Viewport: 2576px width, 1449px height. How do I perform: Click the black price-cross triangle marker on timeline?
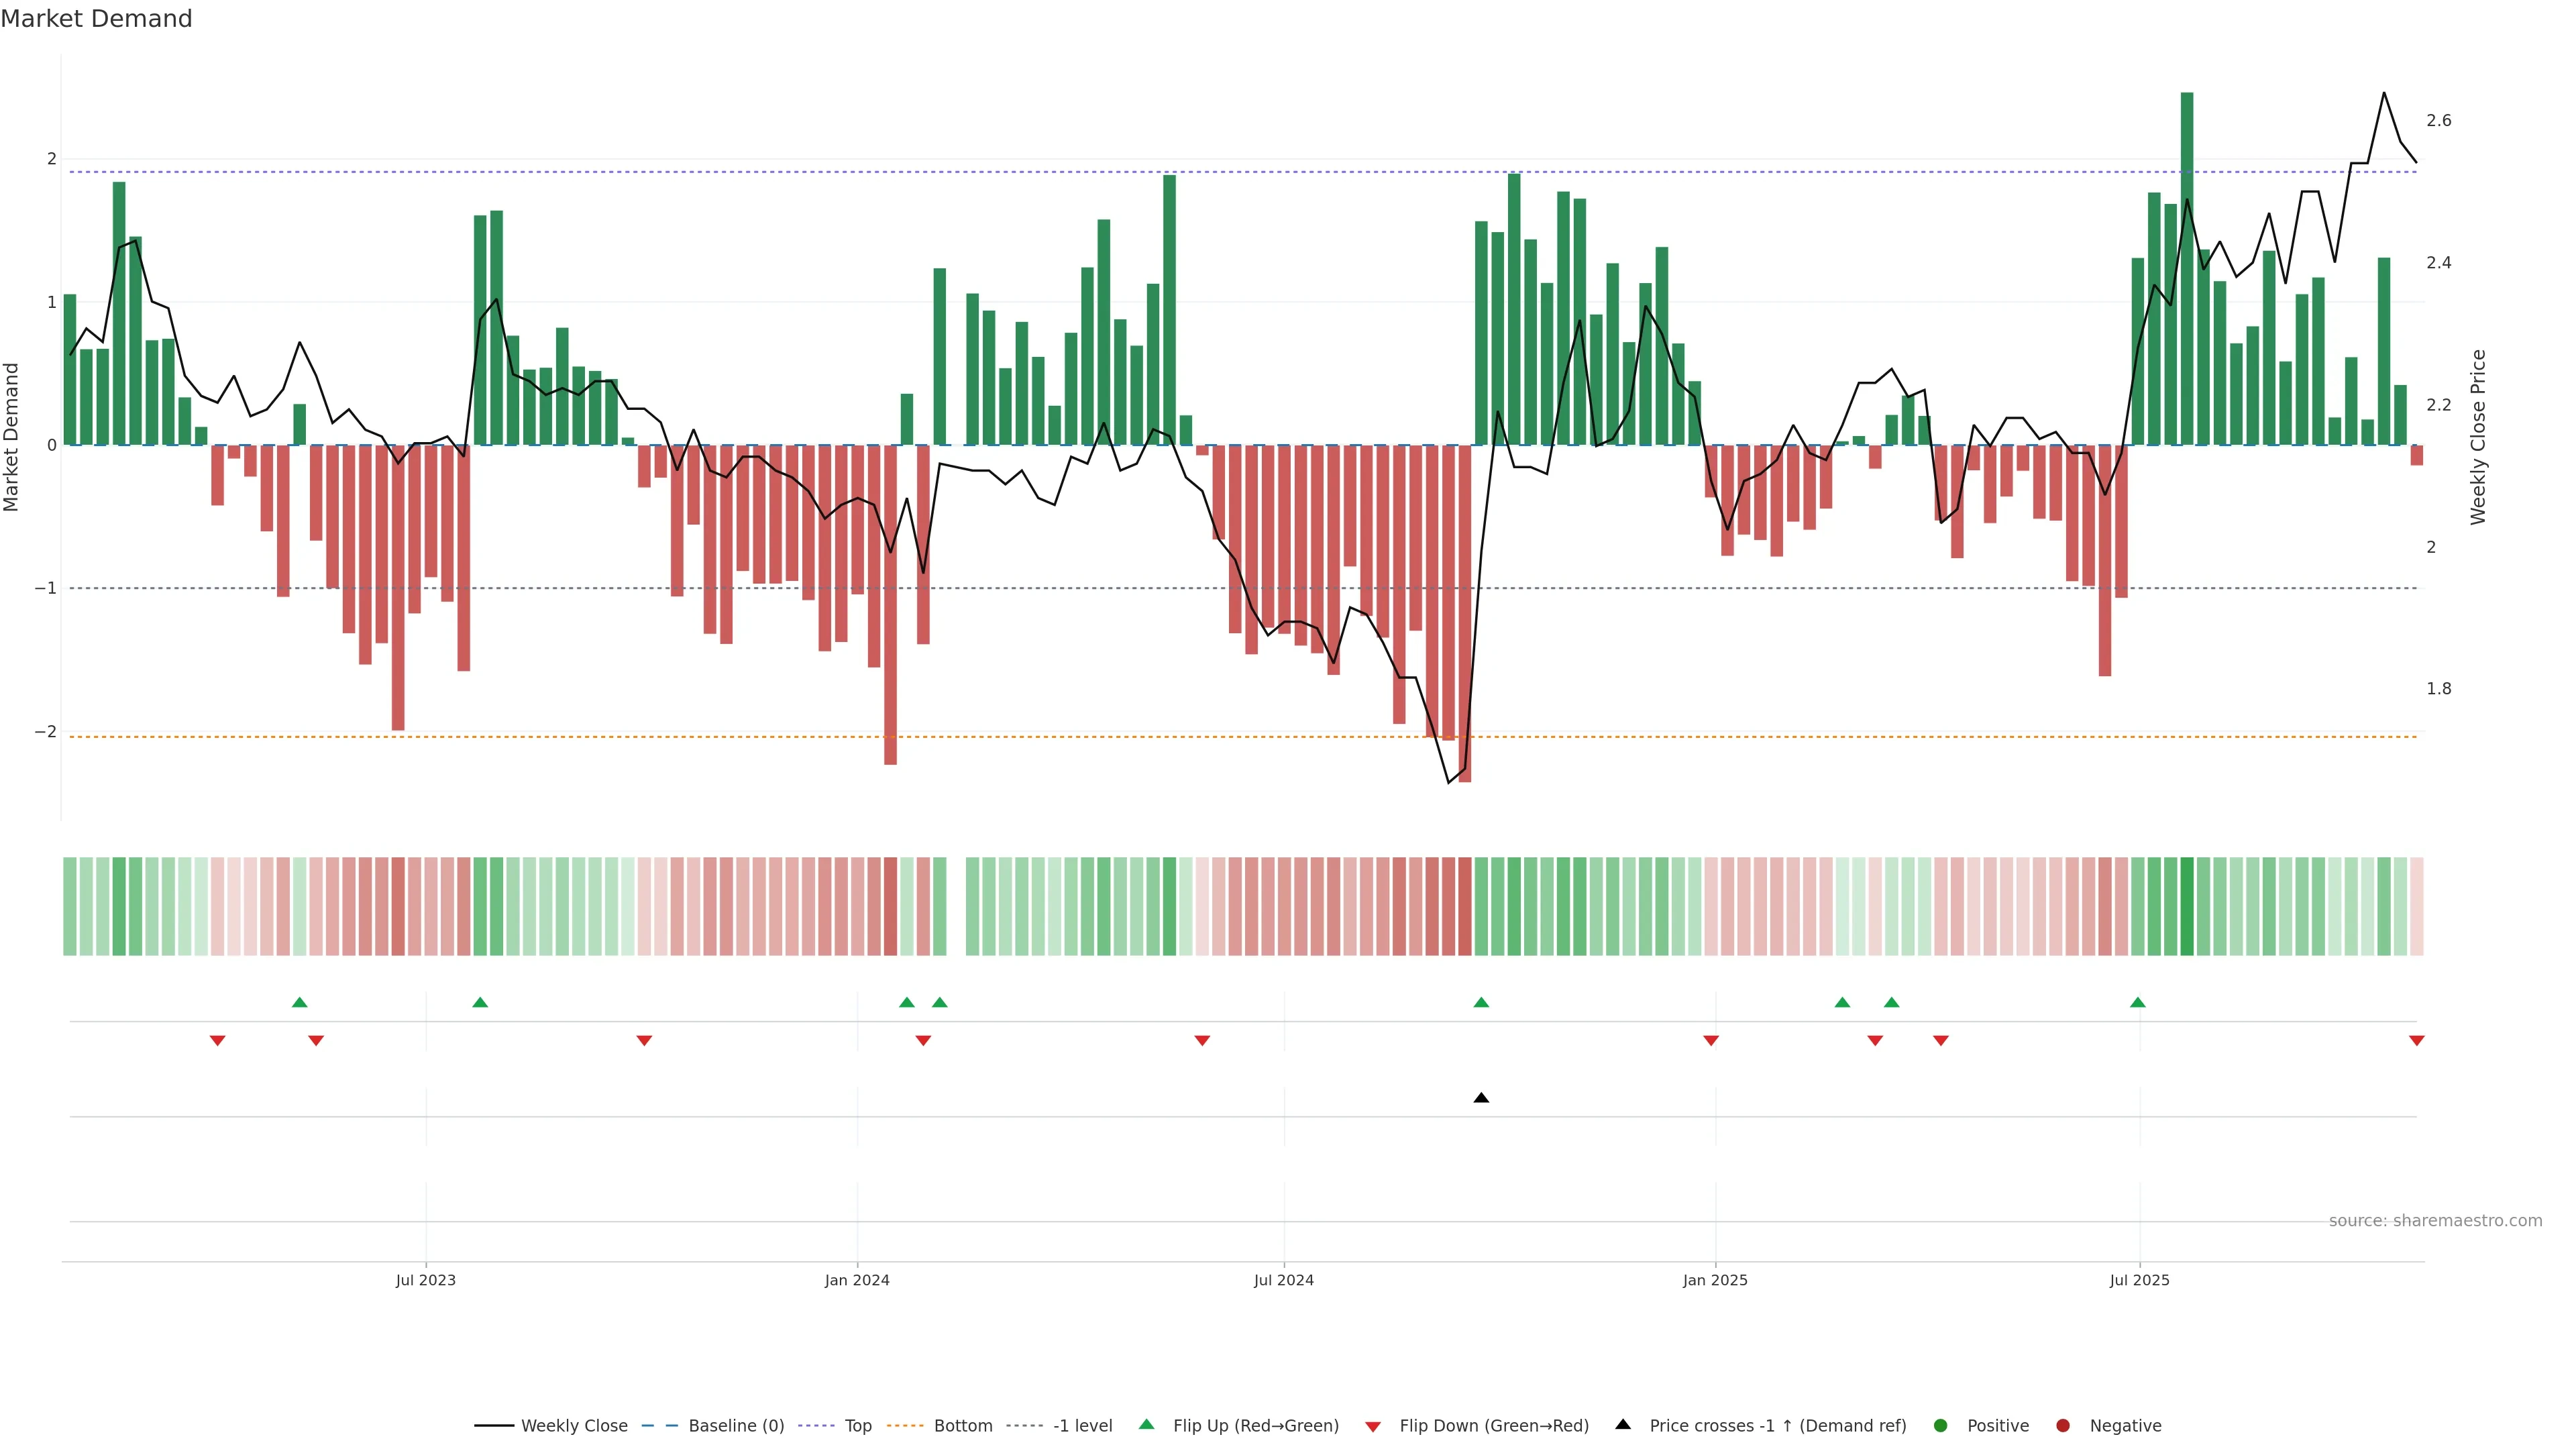[1481, 1098]
